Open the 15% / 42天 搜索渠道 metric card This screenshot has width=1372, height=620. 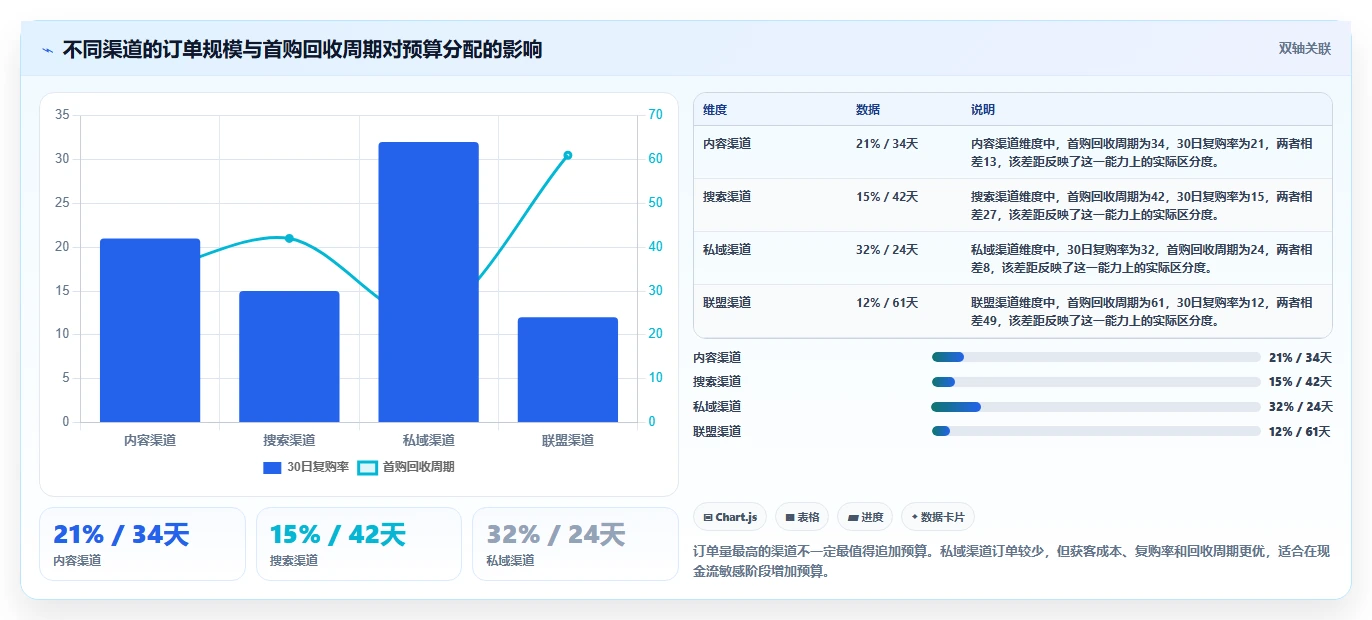(x=359, y=544)
